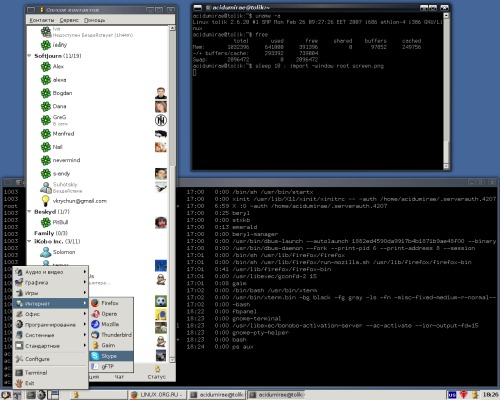Switch to LINUX.ORG.RU Firefox taskbar button
The height and width of the screenshot is (400, 500).
click(157, 395)
